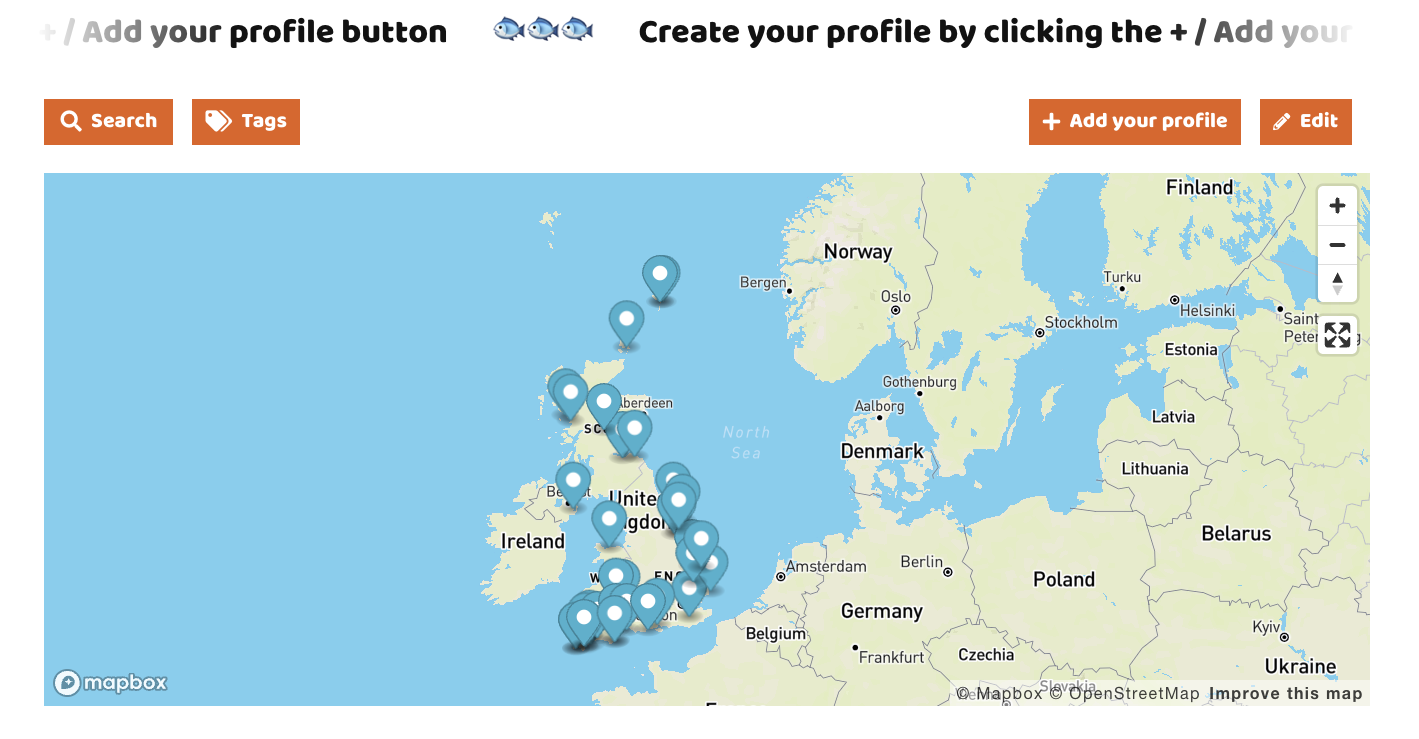
Task: Click the Berlin city label
Action: [x=922, y=562]
